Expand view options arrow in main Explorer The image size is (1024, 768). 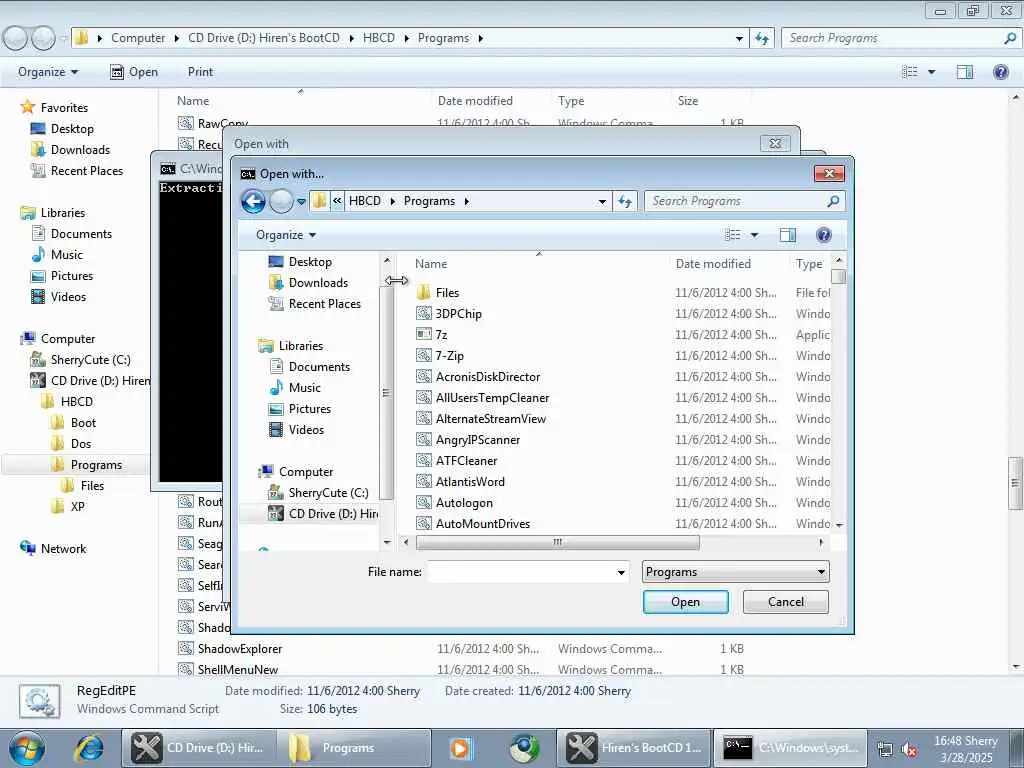click(x=931, y=72)
